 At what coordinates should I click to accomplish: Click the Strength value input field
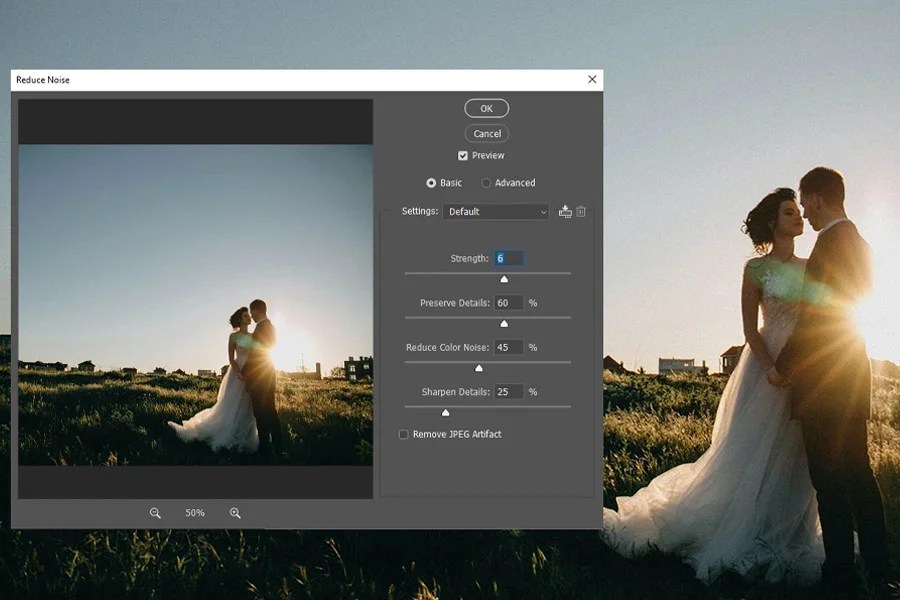click(509, 257)
